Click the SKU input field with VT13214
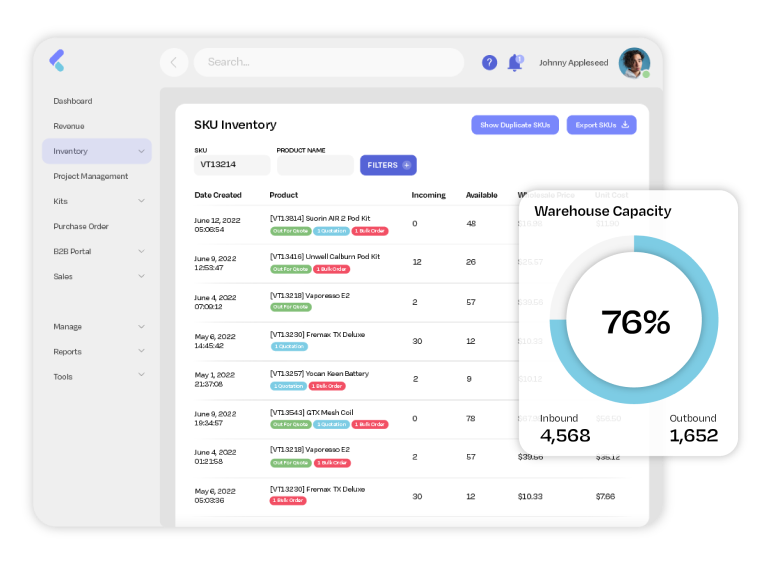The height and width of the screenshot is (564, 763). (232, 165)
